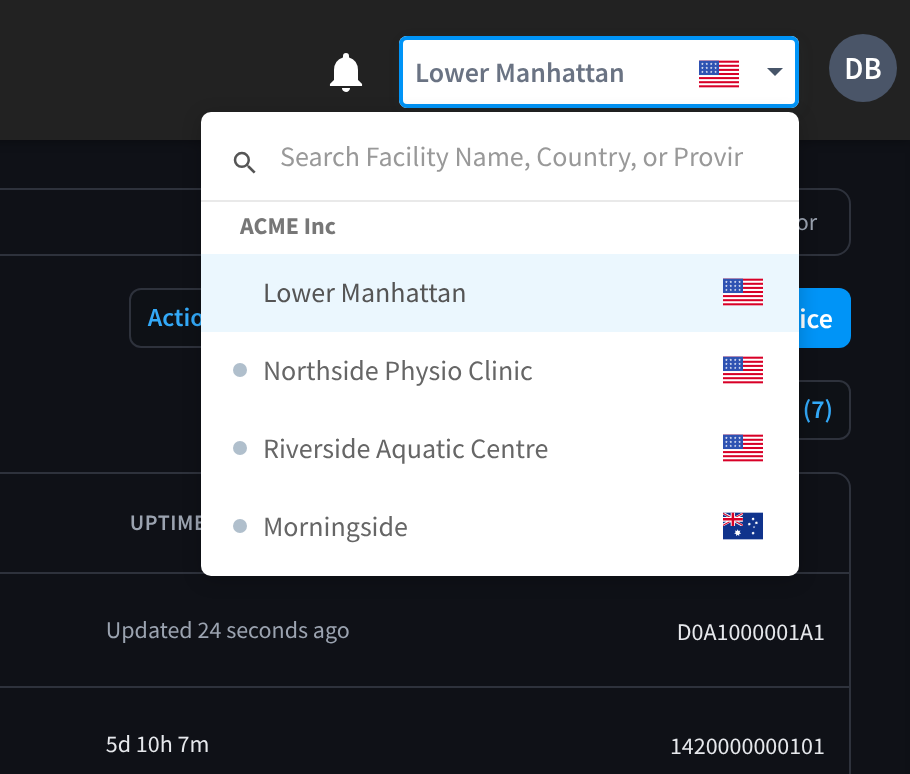The image size is (910, 774).
Task: Click the button showing count (7)
Action: pyautogui.click(x=824, y=410)
